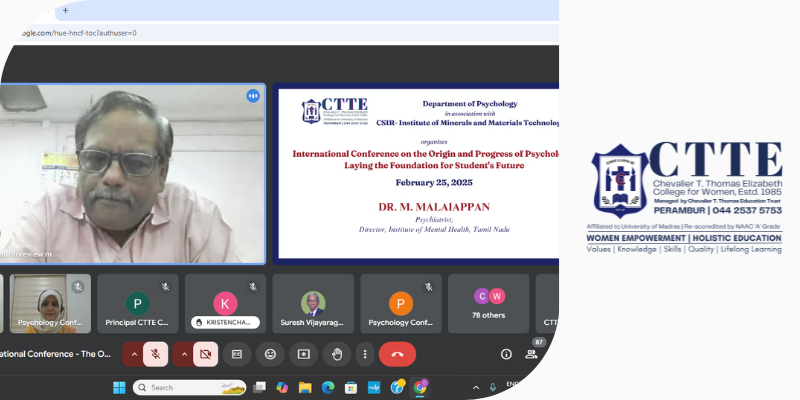Select the Principal CTTE participant tile
800x400 pixels.
[x=138, y=304]
